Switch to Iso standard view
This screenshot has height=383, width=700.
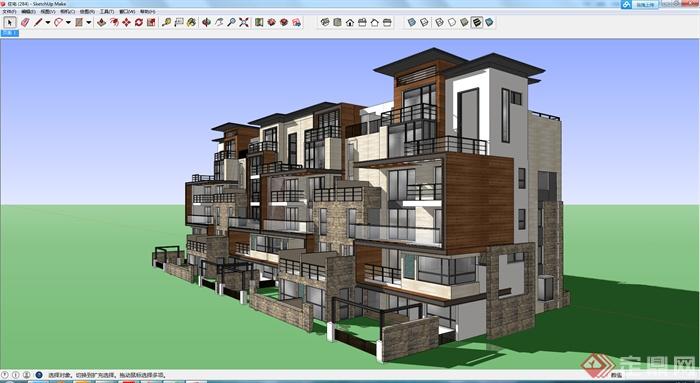point(325,22)
